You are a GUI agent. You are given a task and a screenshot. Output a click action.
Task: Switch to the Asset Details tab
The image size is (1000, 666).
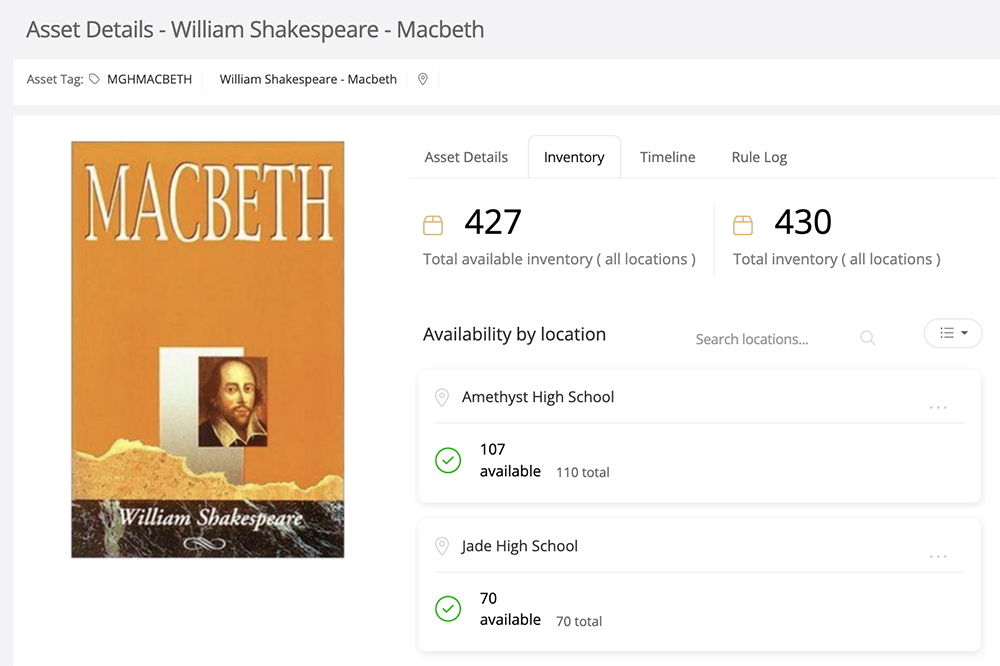click(x=466, y=157)
